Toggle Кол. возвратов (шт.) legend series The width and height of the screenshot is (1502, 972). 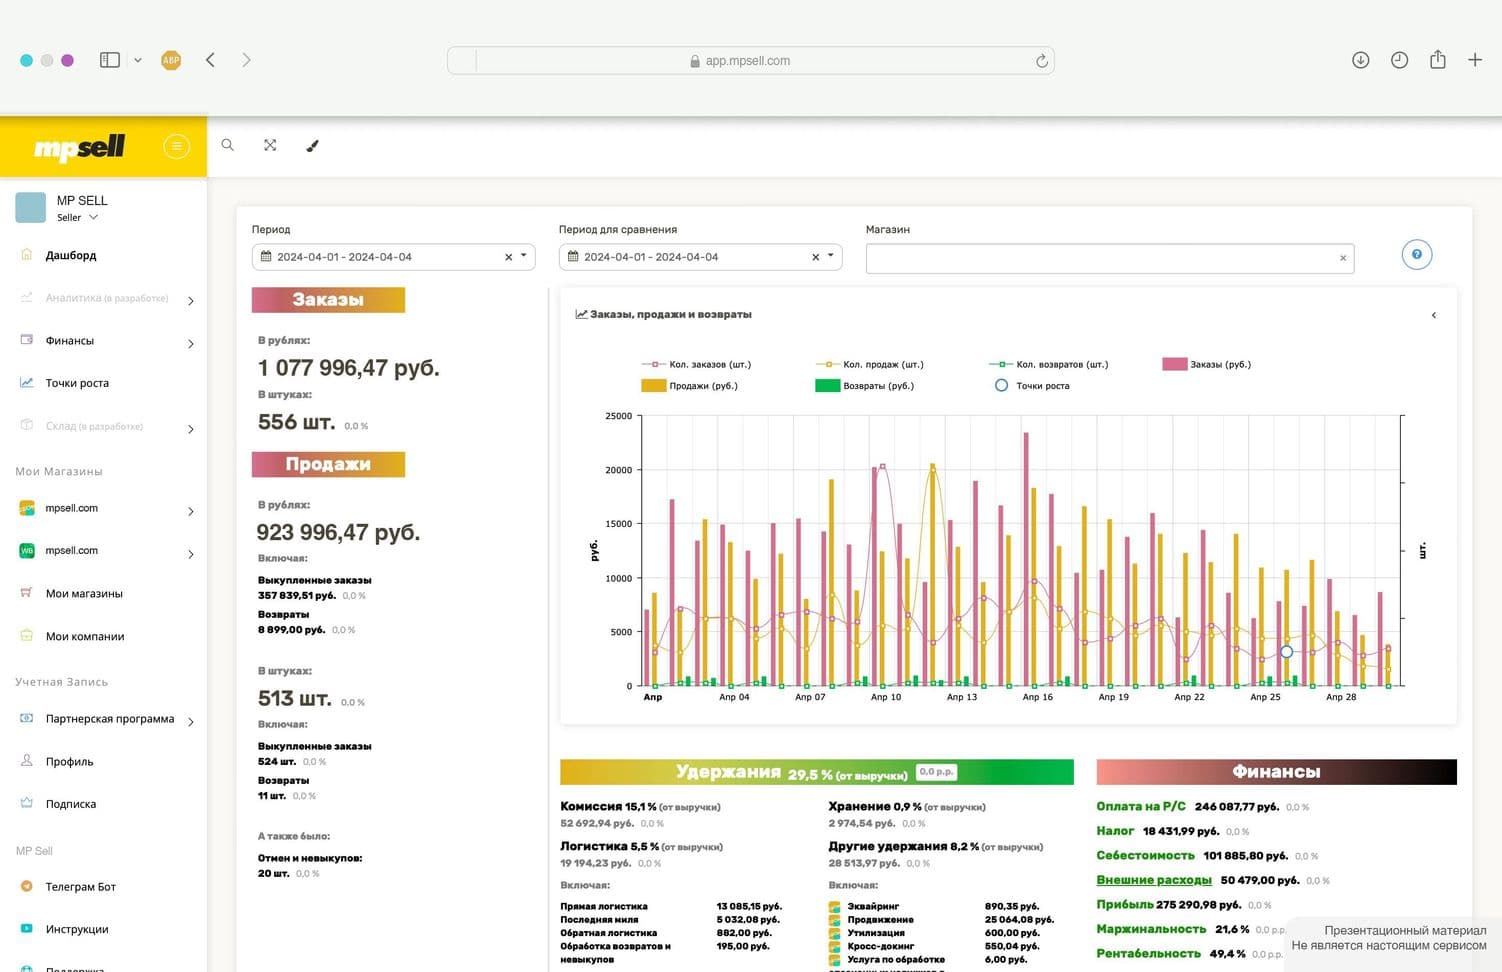[1049, 364]
